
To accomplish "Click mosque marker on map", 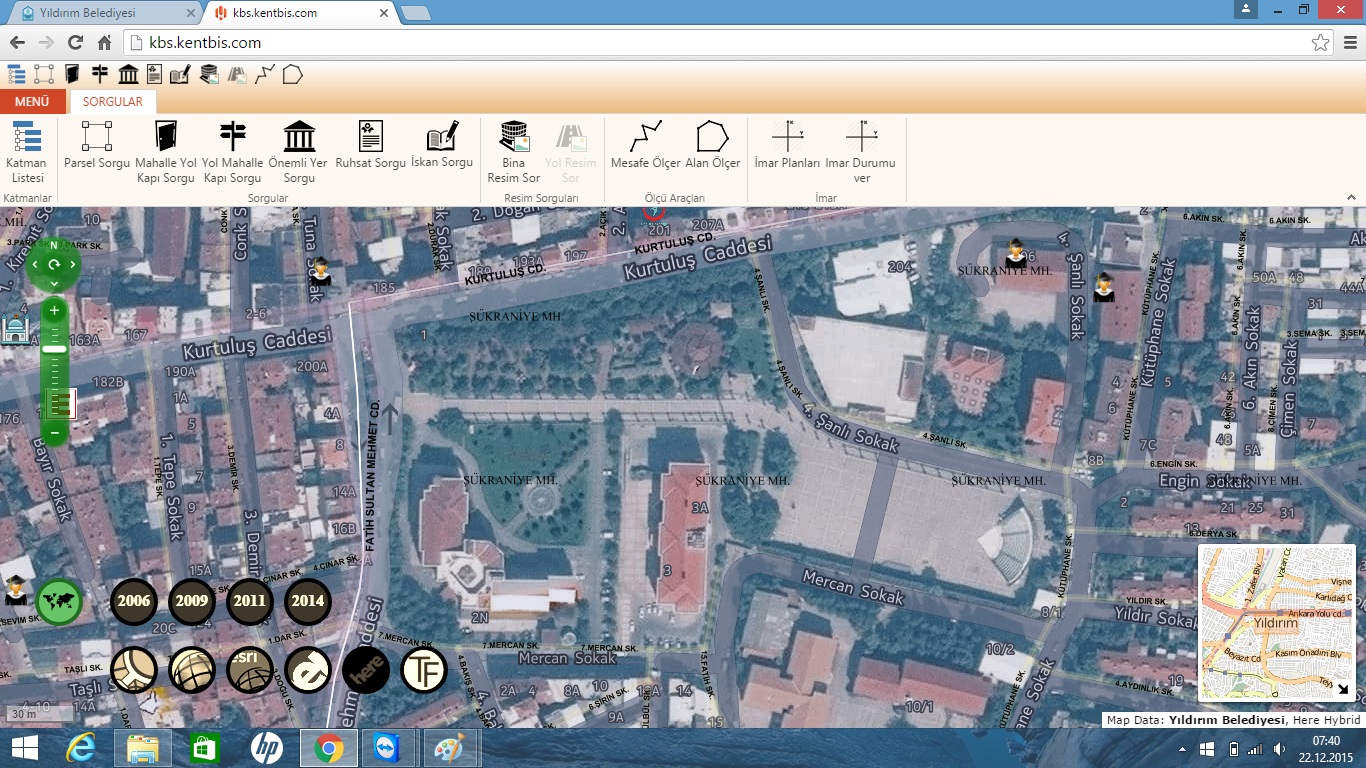I will coord(14,327).
